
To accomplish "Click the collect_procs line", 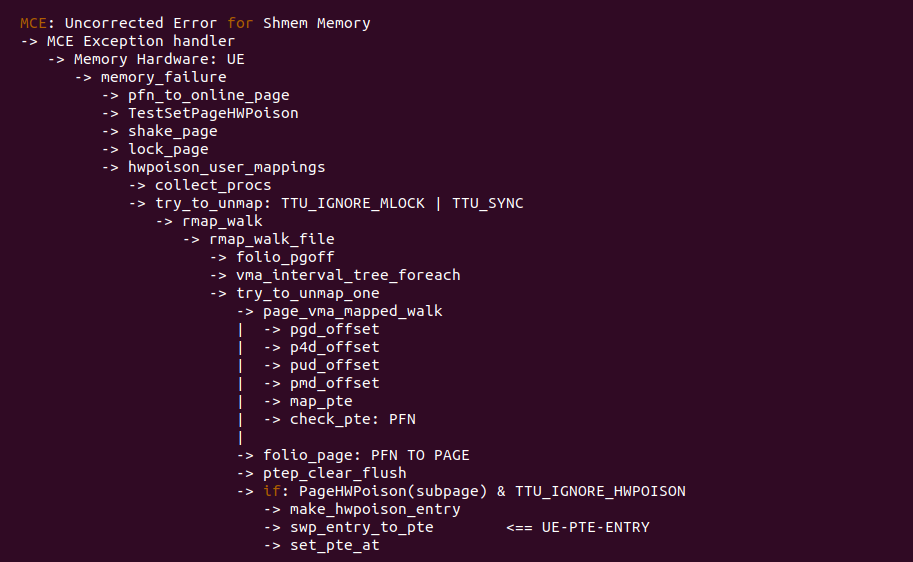I will pos(213,185).
